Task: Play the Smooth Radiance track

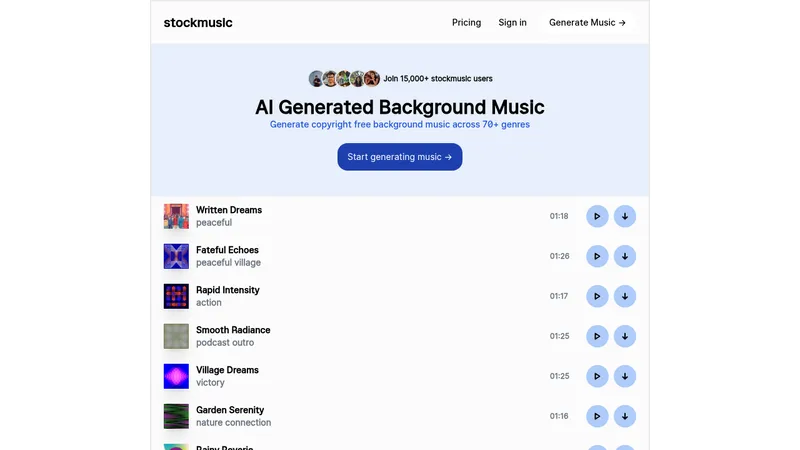Action: [x=597, y=336]
